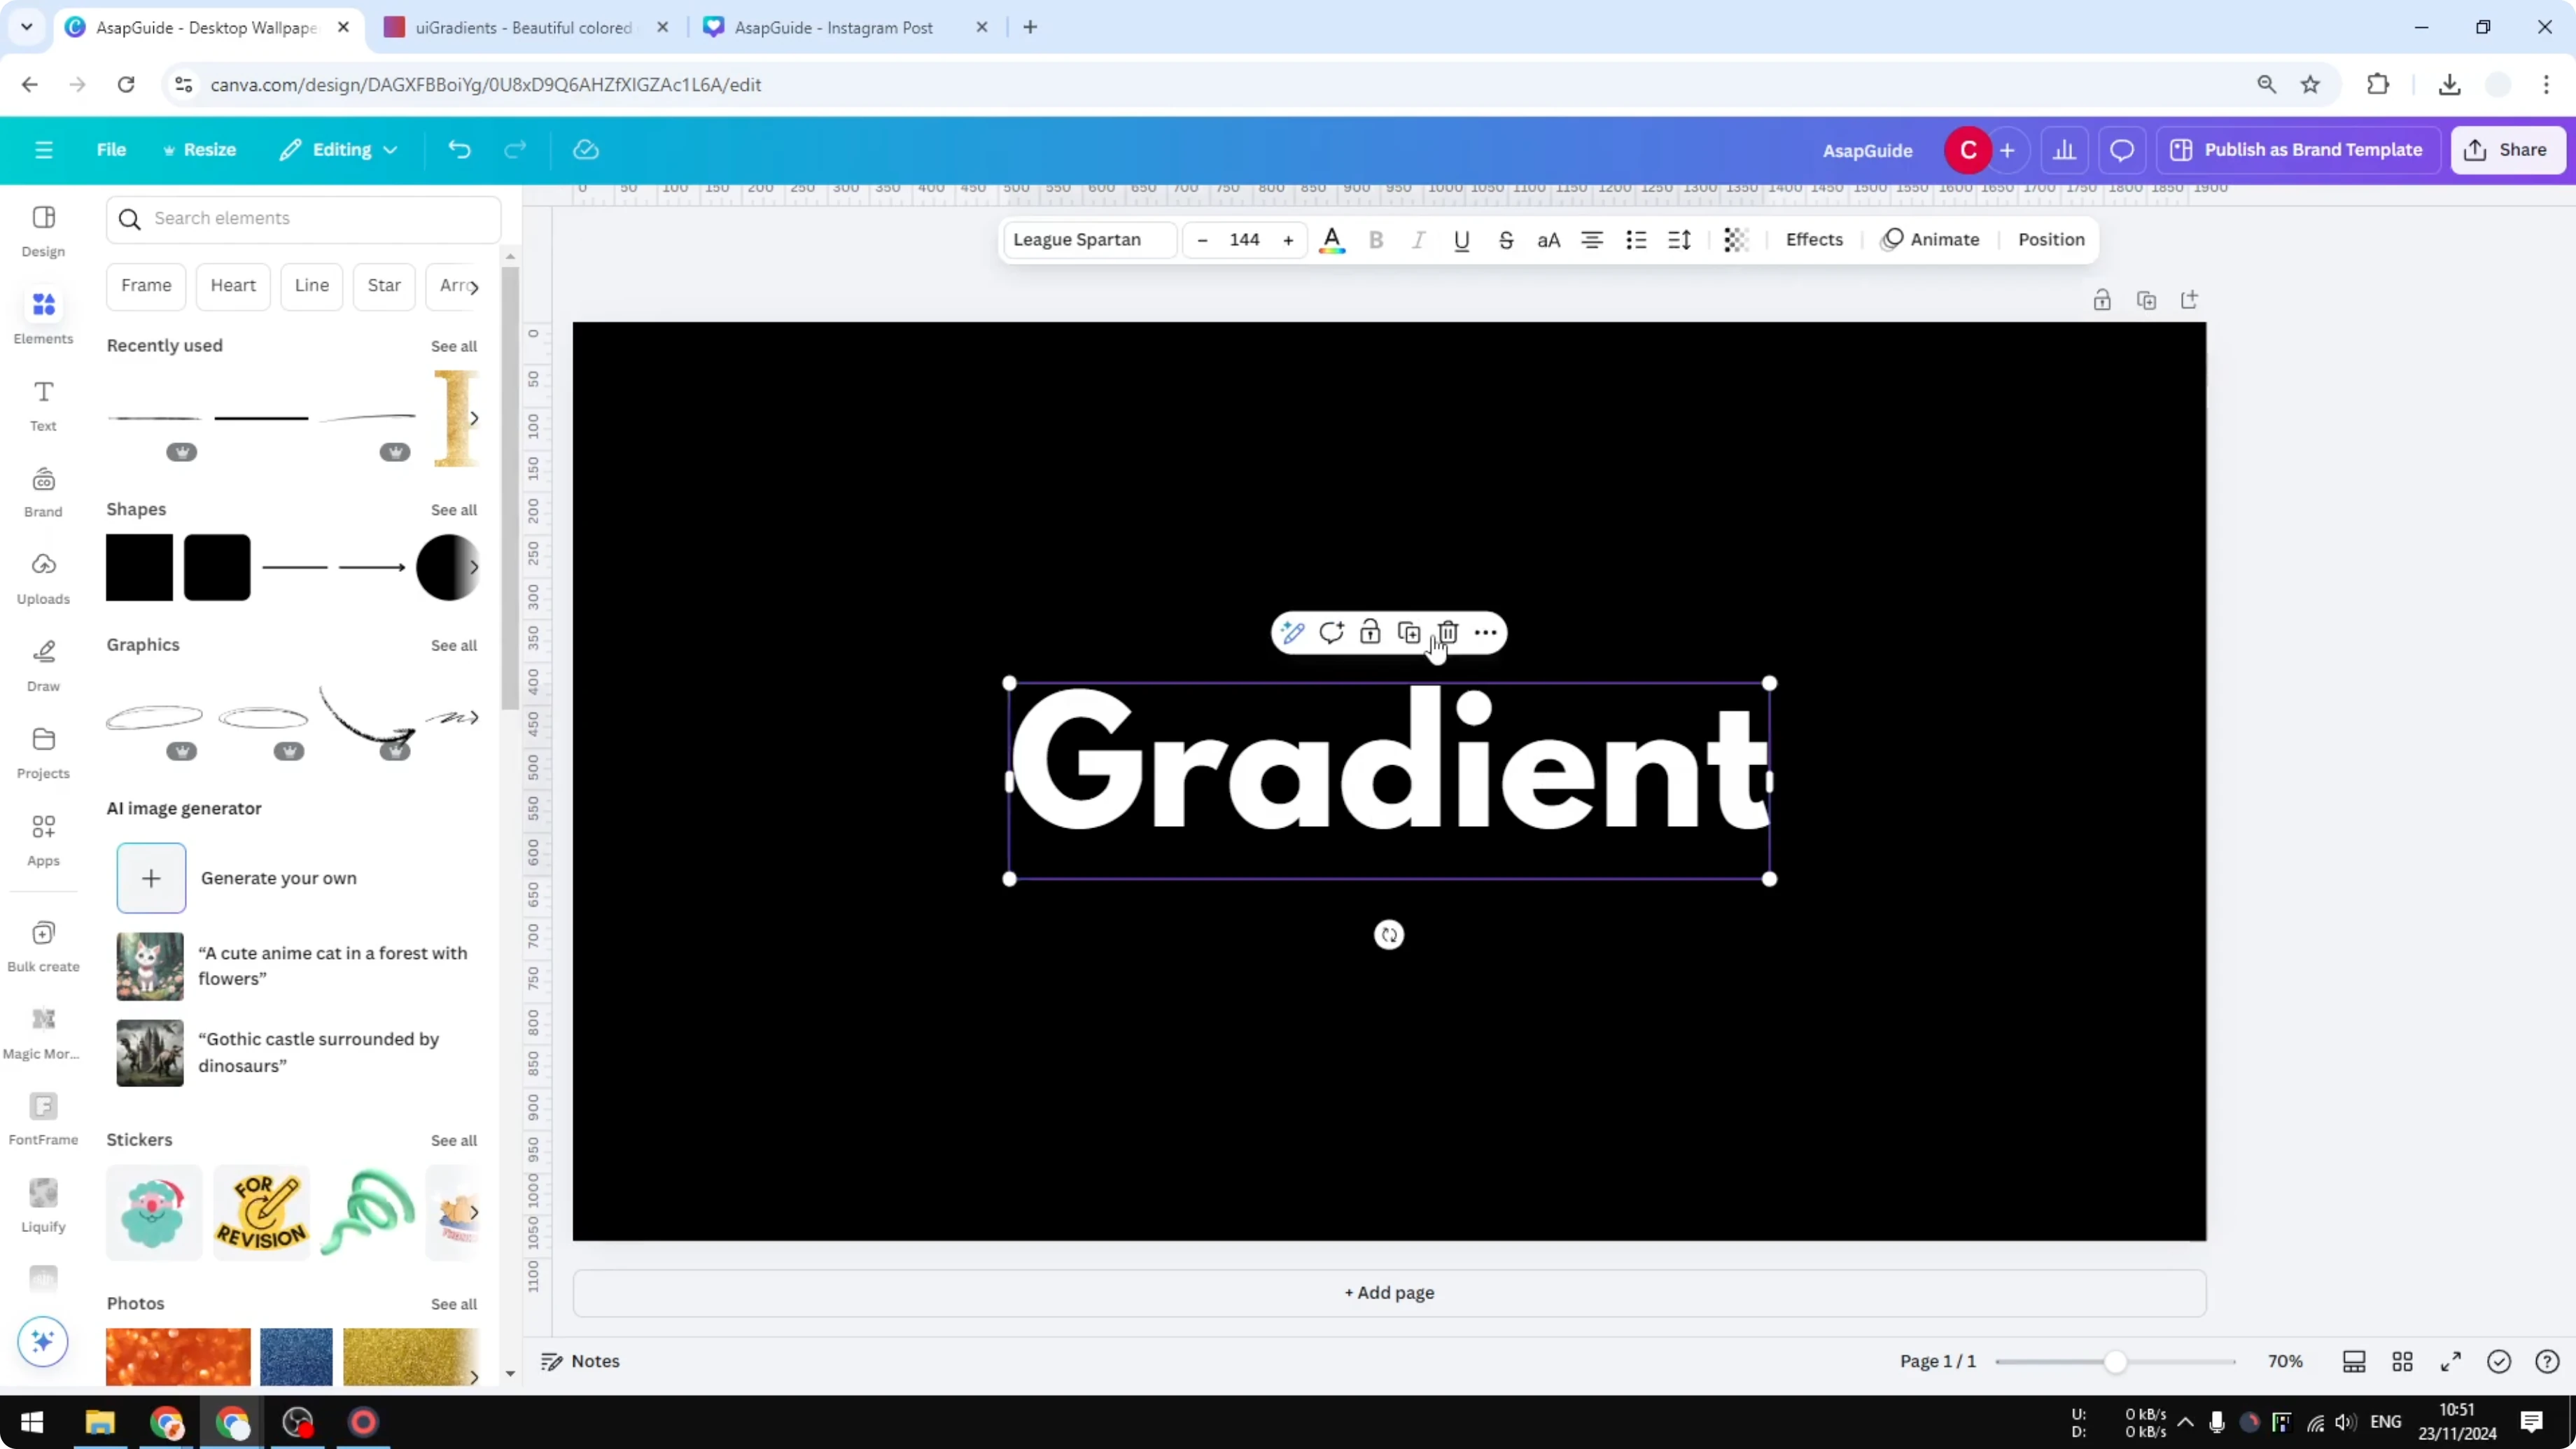Click the Share button
Image resolution: width=2576 pixels, height=1449 pixels.
pyautogui.click(x=2509, y=149)
